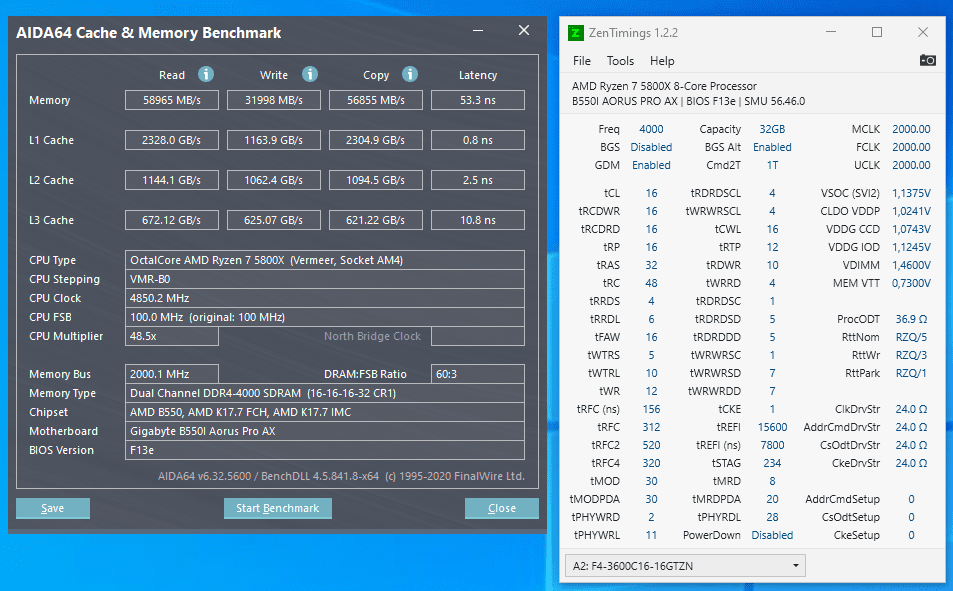Click Start Benchmark button

[x=278, y=508]
